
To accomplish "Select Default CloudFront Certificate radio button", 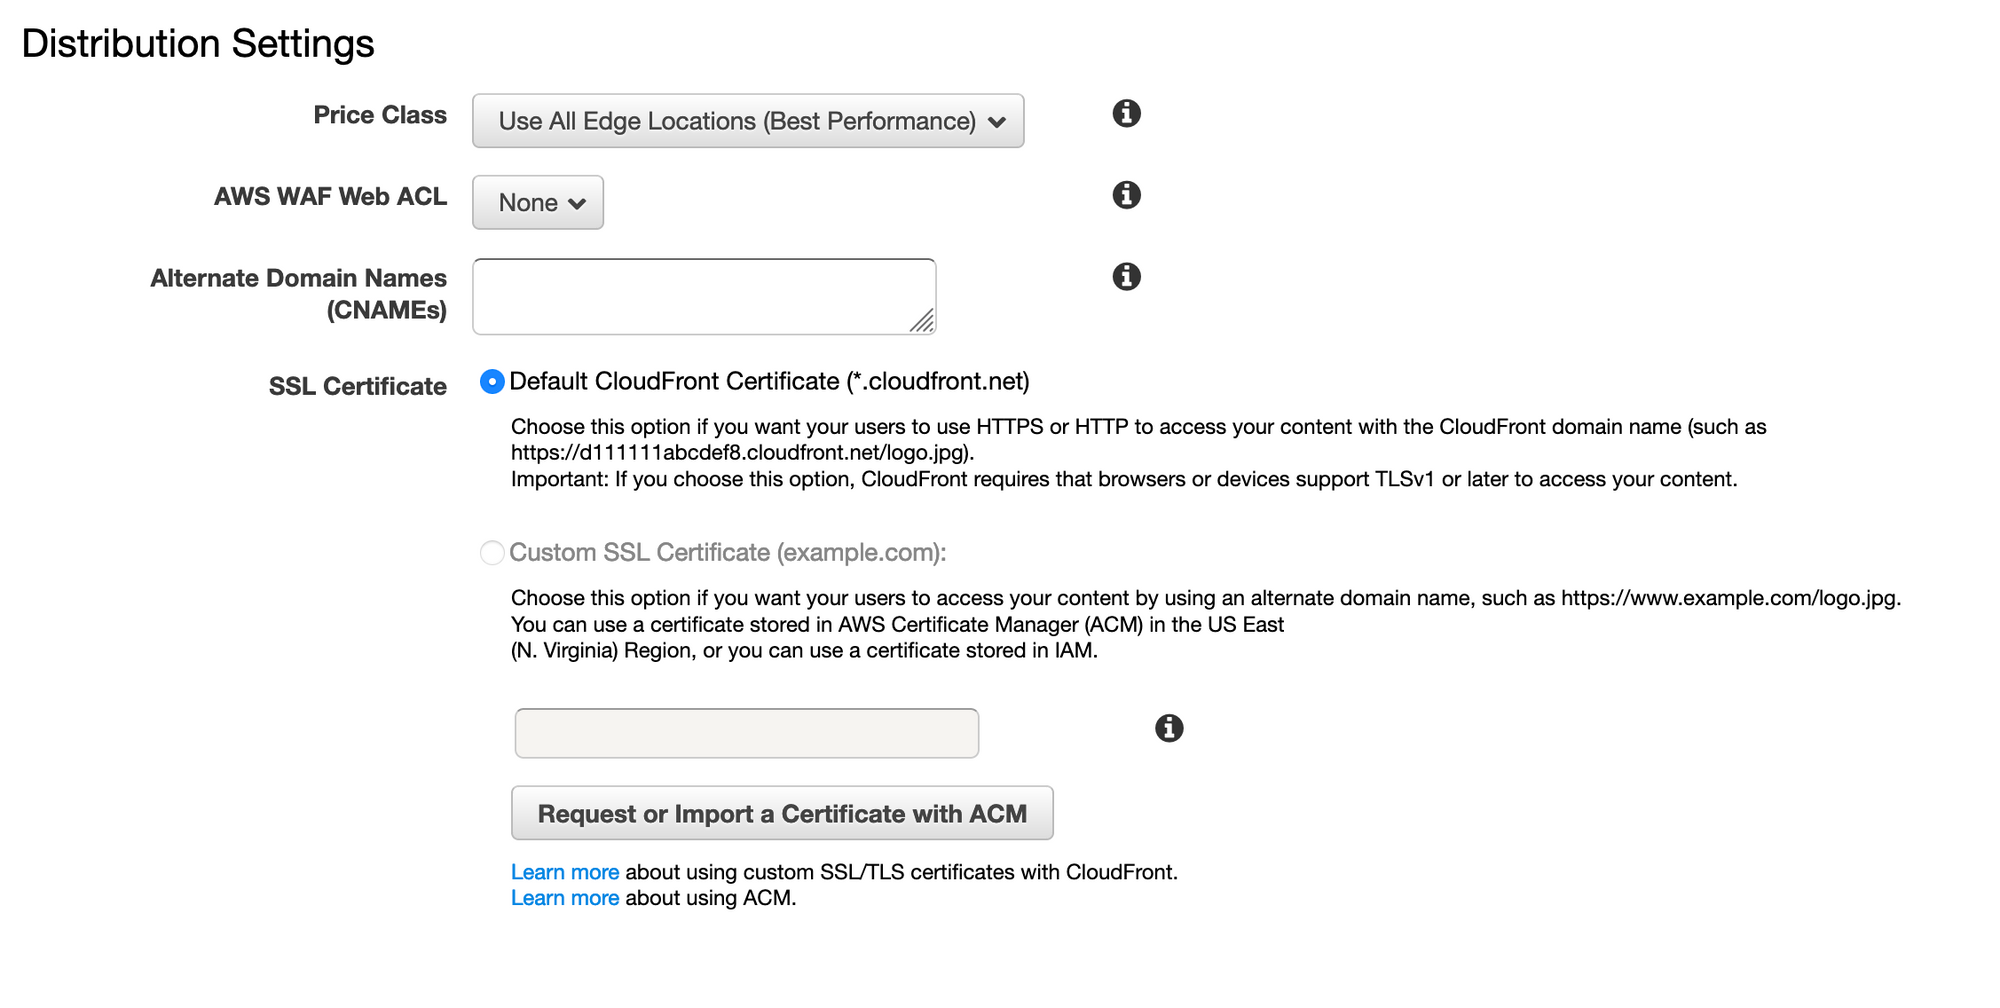I will 492,382.
